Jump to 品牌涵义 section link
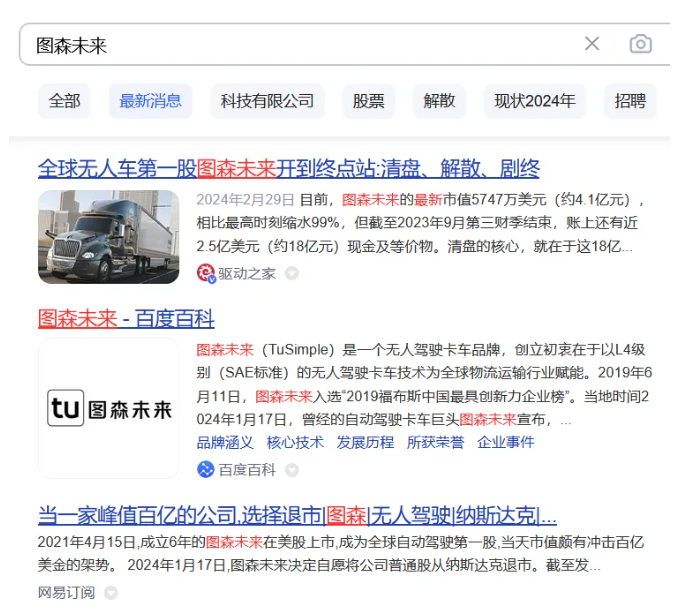The height and width of the screenshot is (612, 685). (225, 442)
